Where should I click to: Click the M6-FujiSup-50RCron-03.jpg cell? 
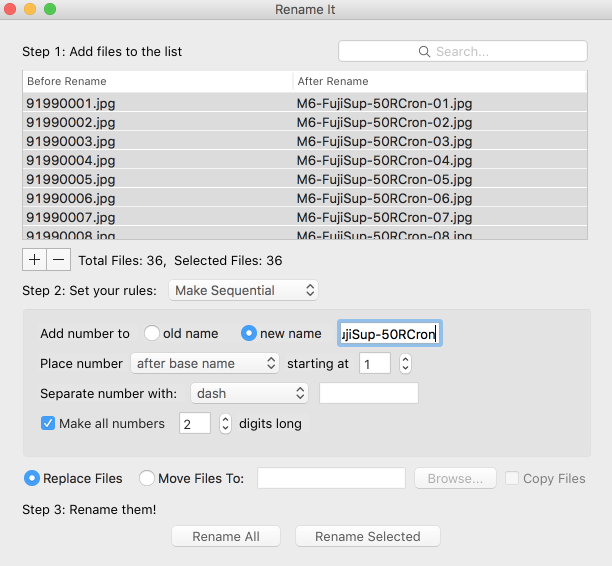coord(440,141)
